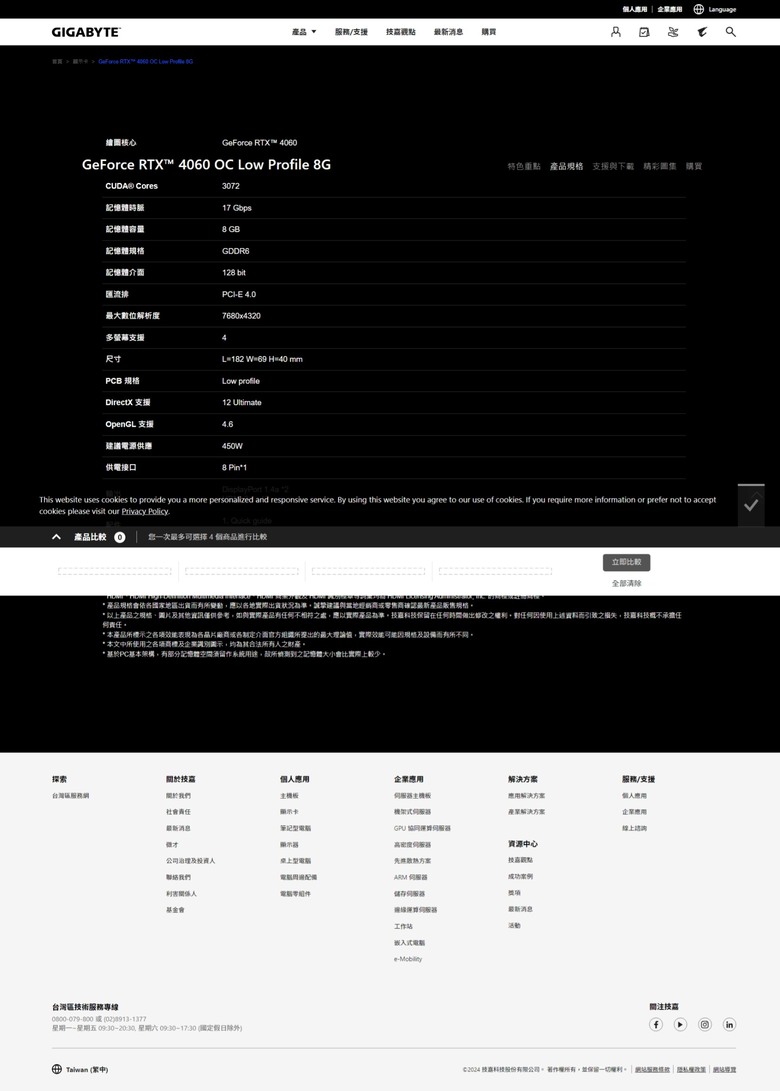
Task: Open footer link e-Mobility
Action: tap(408, 959)
